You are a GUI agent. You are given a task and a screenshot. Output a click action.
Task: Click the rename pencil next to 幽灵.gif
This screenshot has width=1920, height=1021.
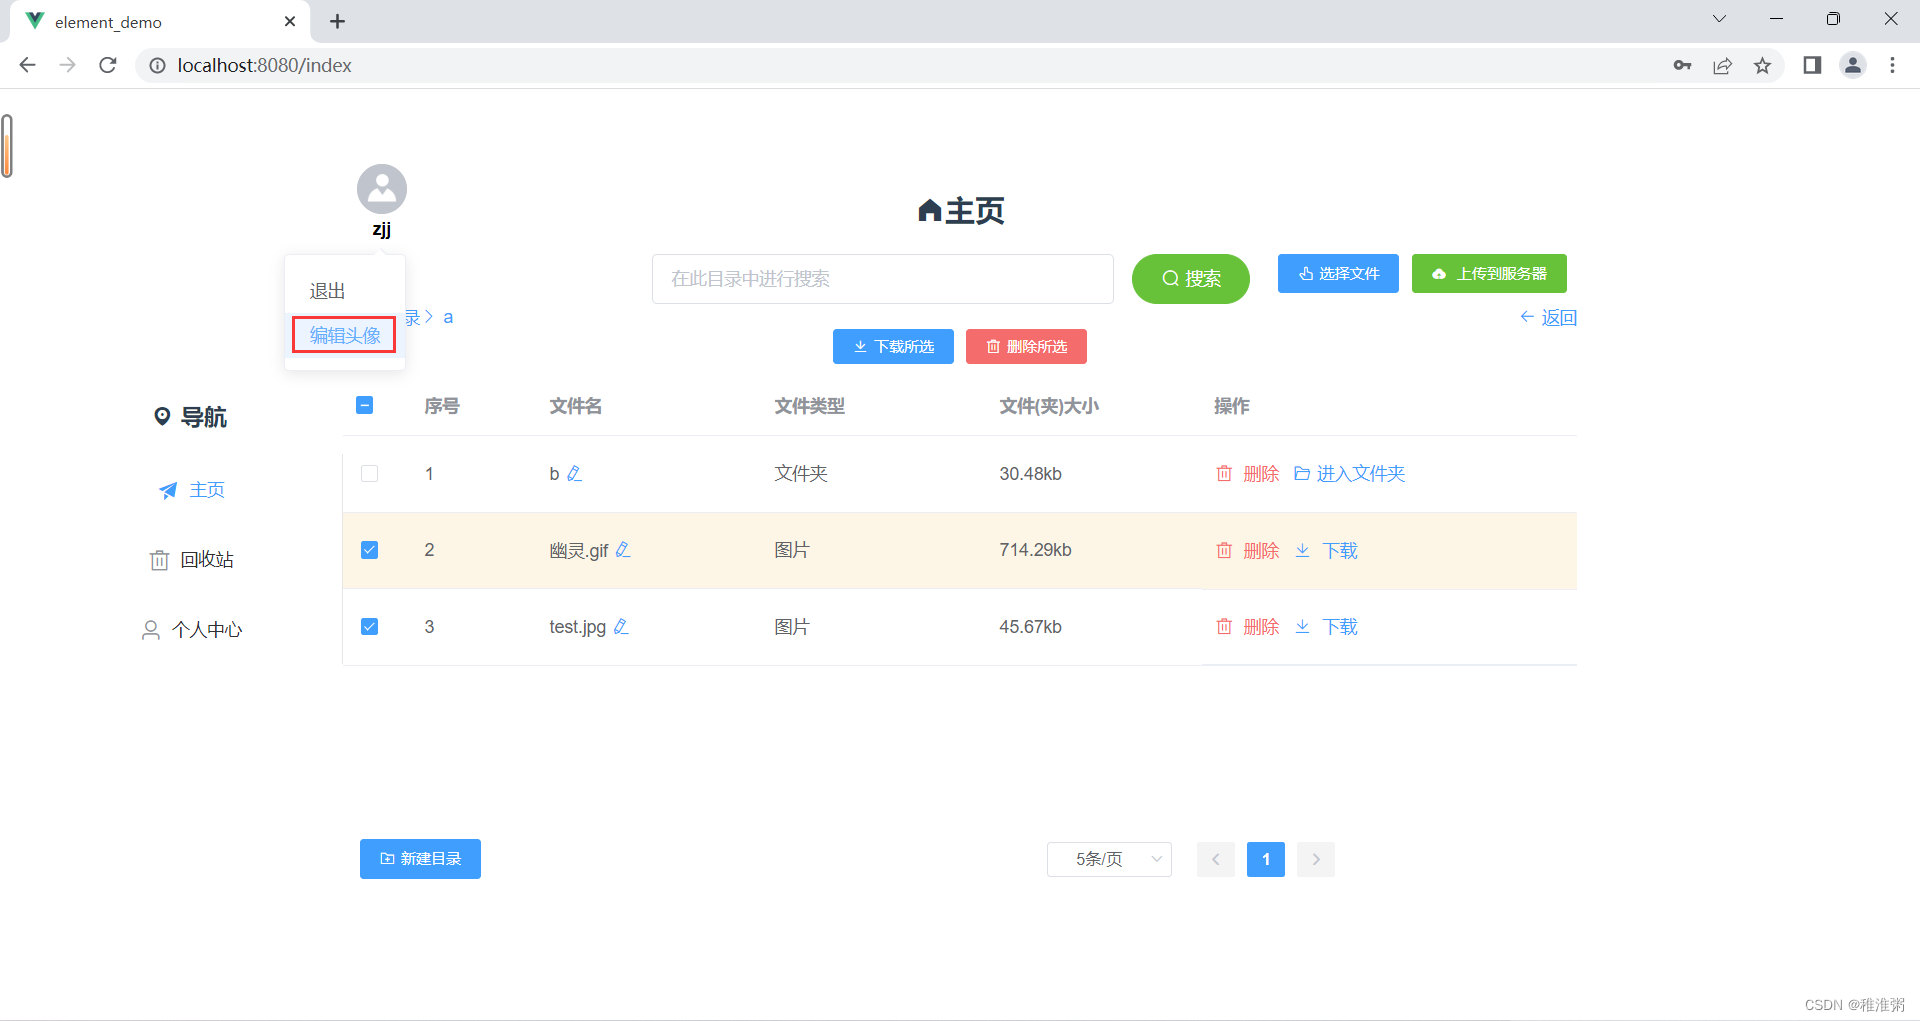[623, 549]
